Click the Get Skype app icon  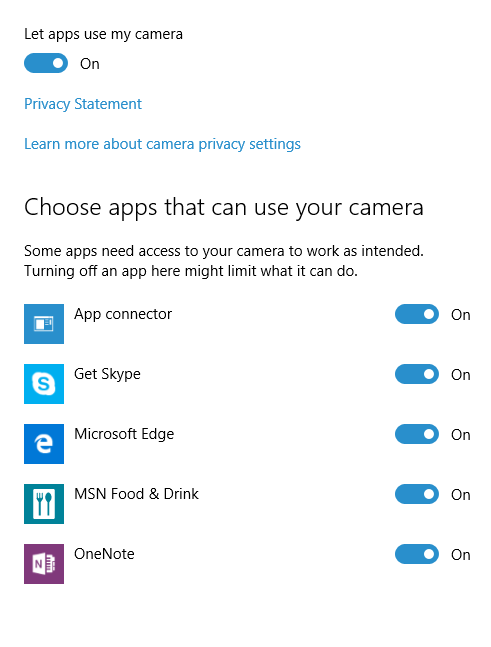point(44,384)
